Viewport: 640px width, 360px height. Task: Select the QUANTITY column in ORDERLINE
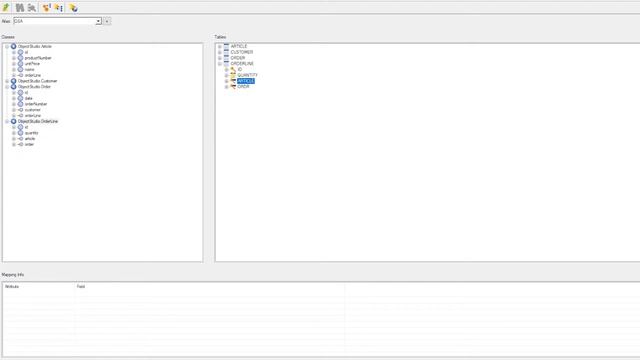pyautogui.click(x=247, y=76)
